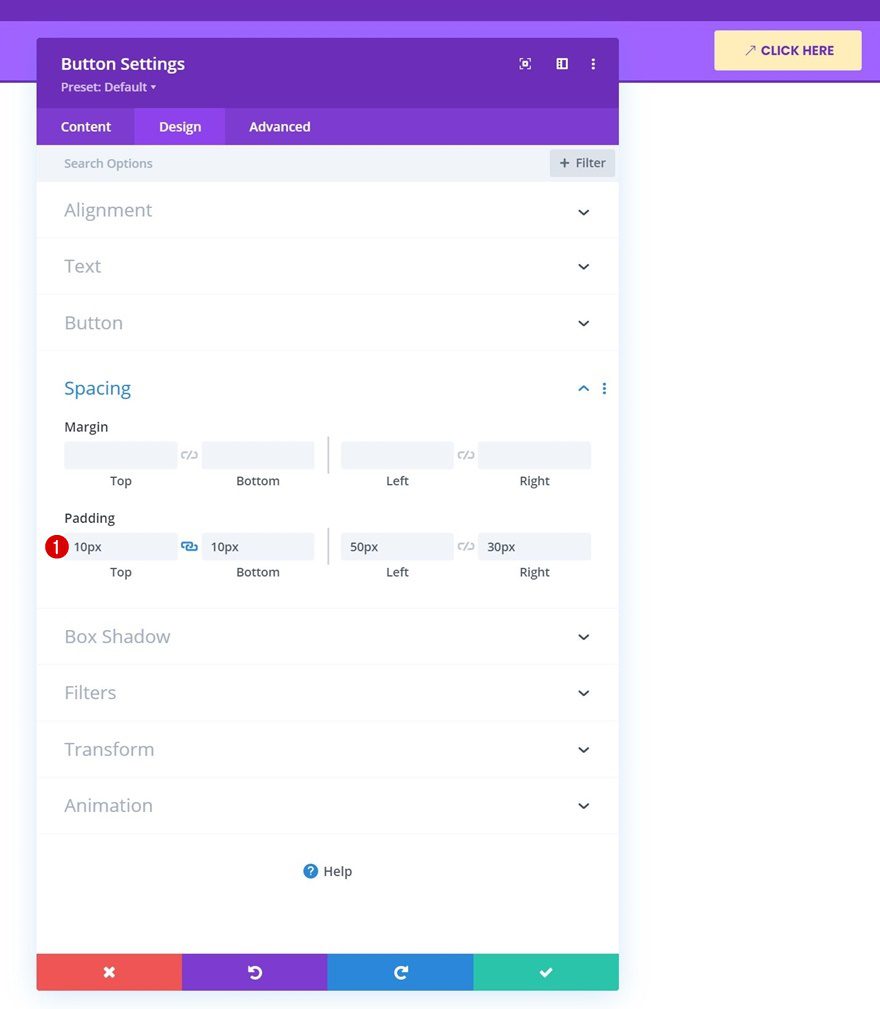The height and width of the screenshot is (1009, 880).
Task: Switch to the Advanced tab
Action: pos(279,126)
